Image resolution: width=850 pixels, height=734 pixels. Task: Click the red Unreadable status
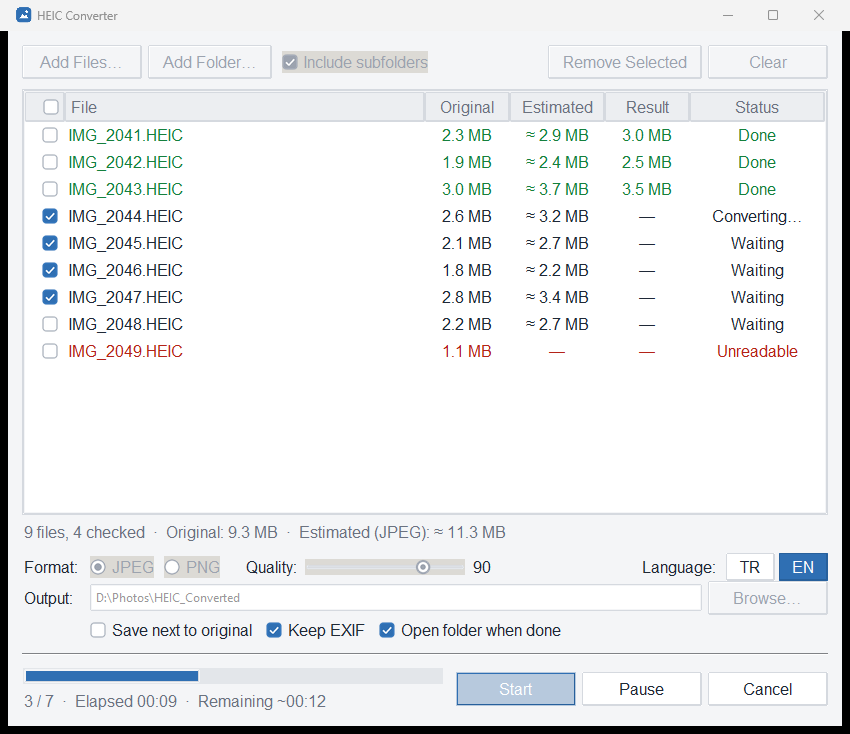click(757, 351)
